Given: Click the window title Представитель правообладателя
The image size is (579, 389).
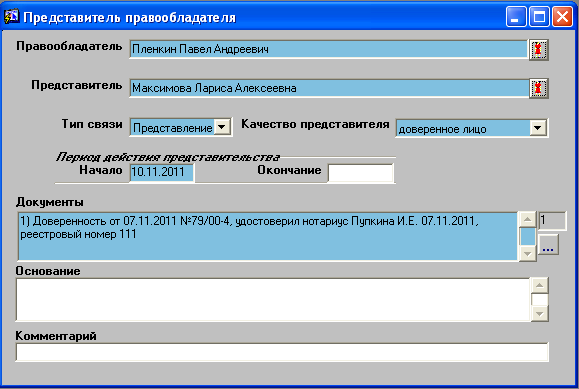Looking at the screenshot, I should [129, 18].
